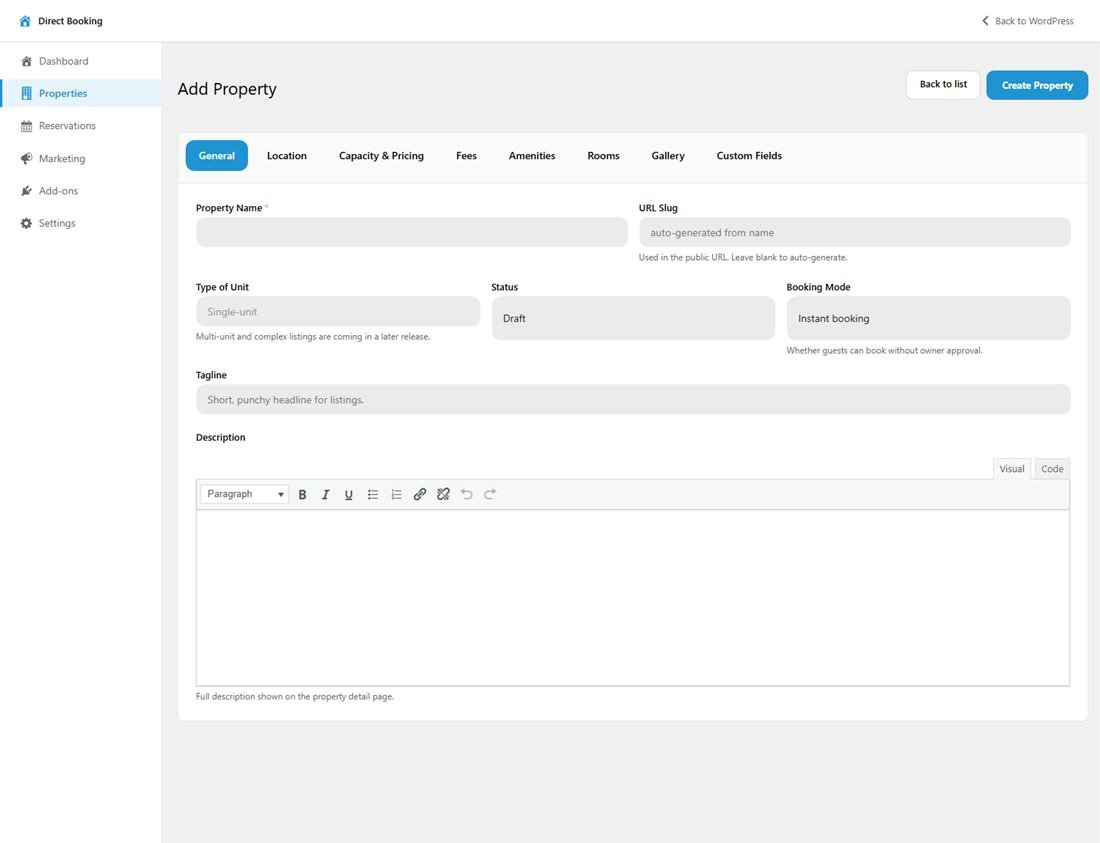Screen dimensions: 1100x843
Task: Open the Gallery tab
Action: [x=668, y=156]
